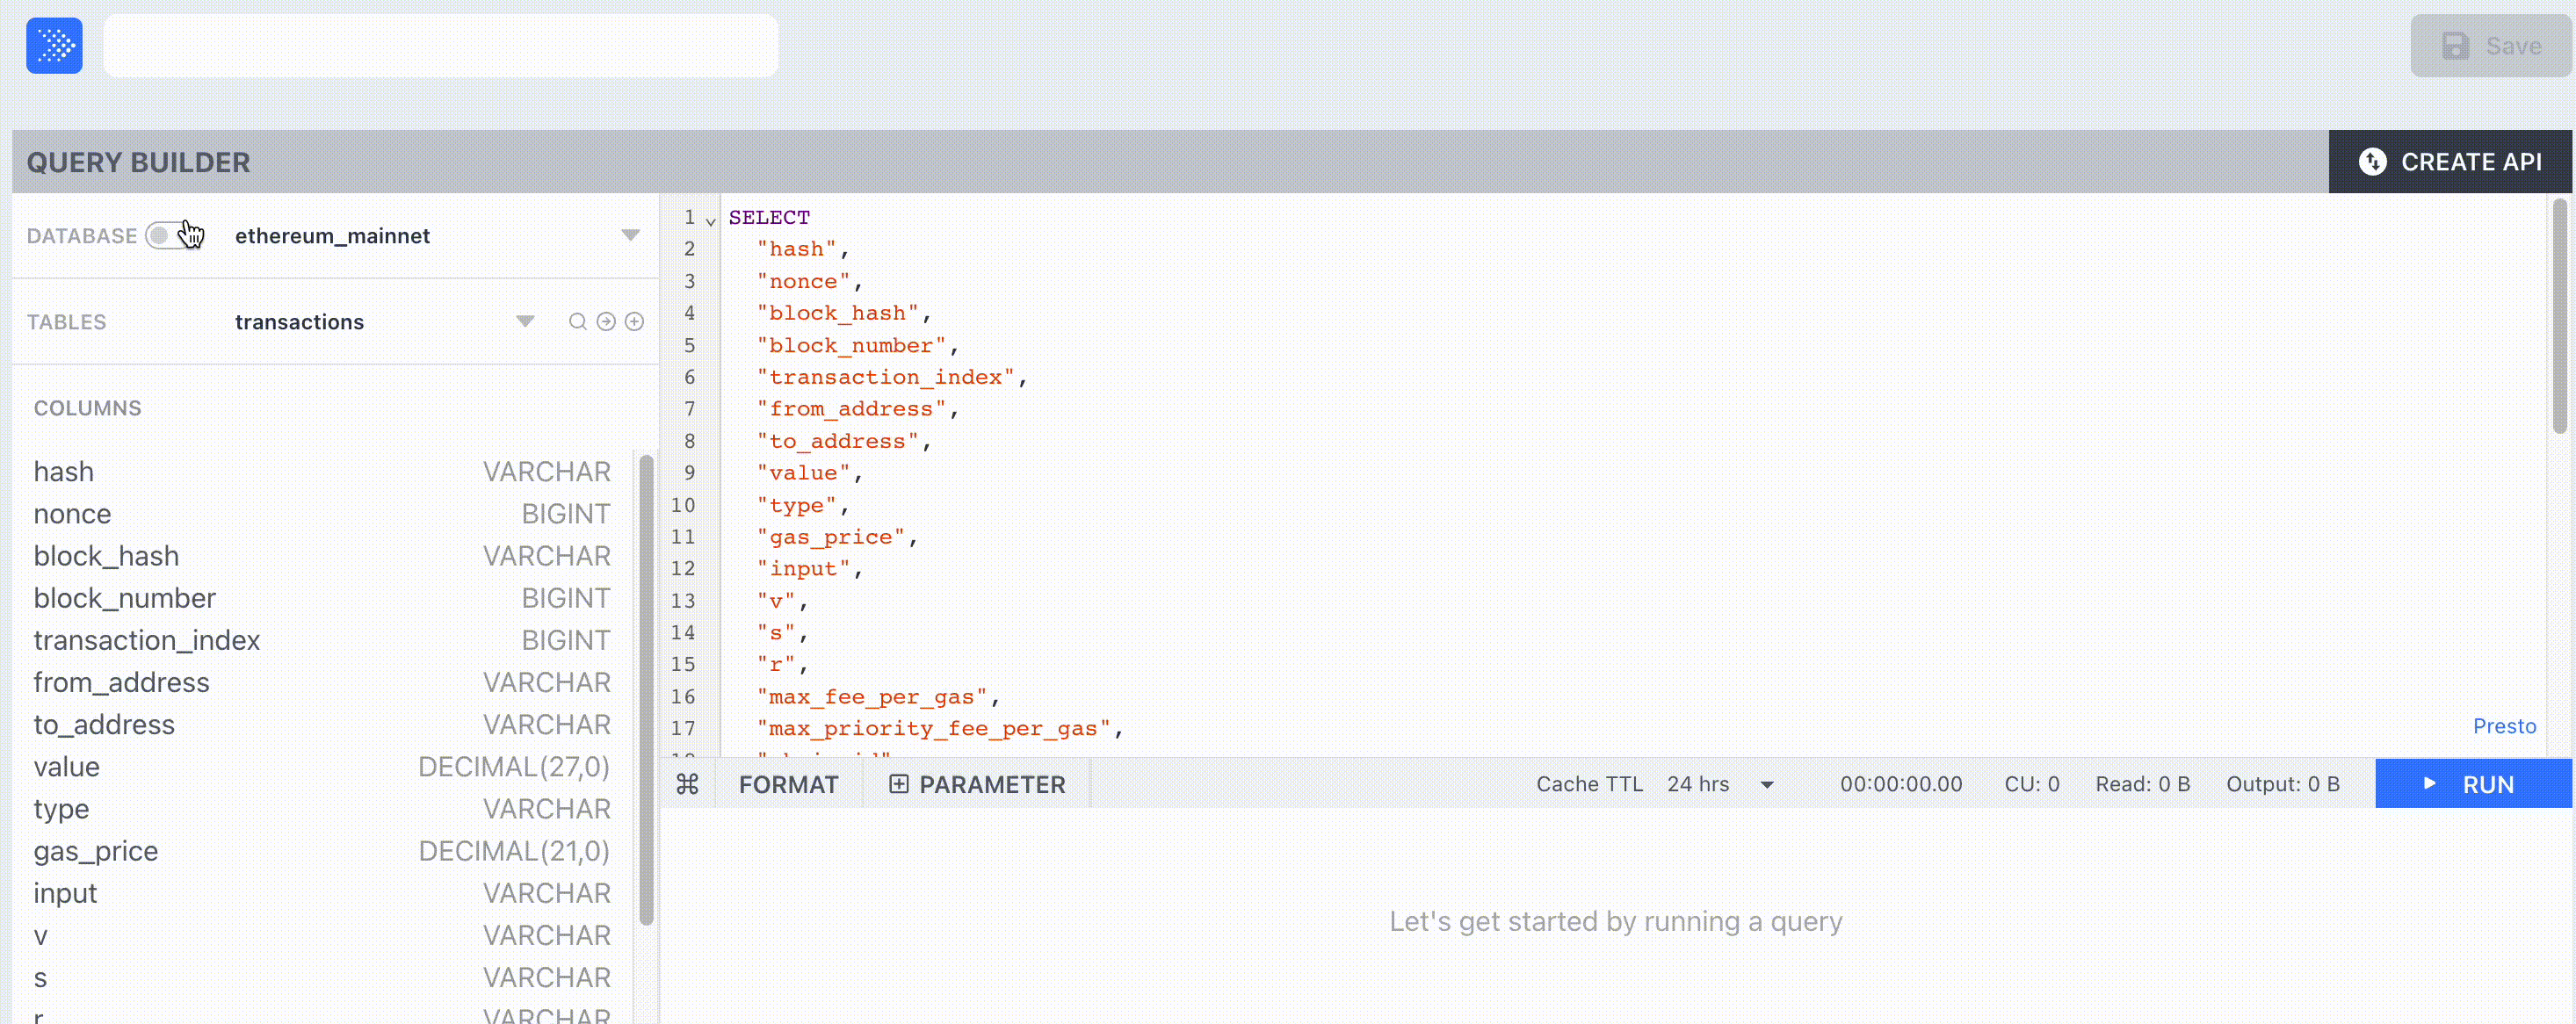The width and height of the screenshot is (2576, 1024).
Task: Click the keyboard shortcuts command icon
Action: click(687, 784)
